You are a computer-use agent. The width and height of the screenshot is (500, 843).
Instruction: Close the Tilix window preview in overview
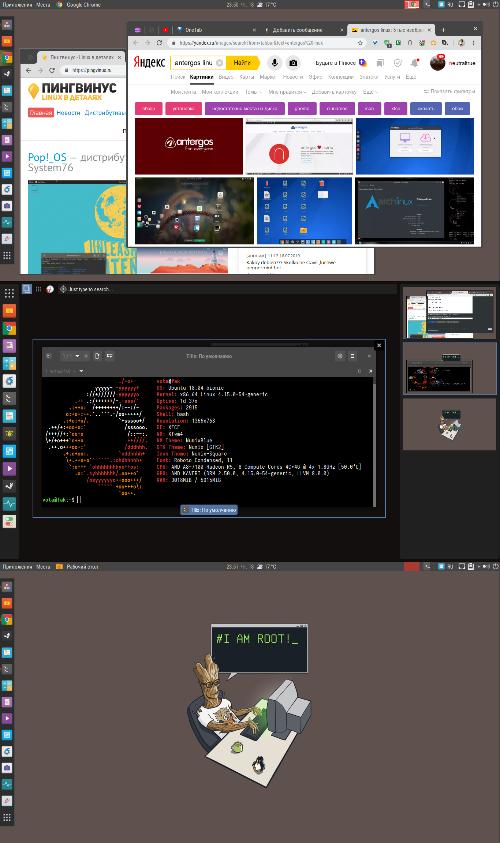pyautogui.click(x=379, y=346)
